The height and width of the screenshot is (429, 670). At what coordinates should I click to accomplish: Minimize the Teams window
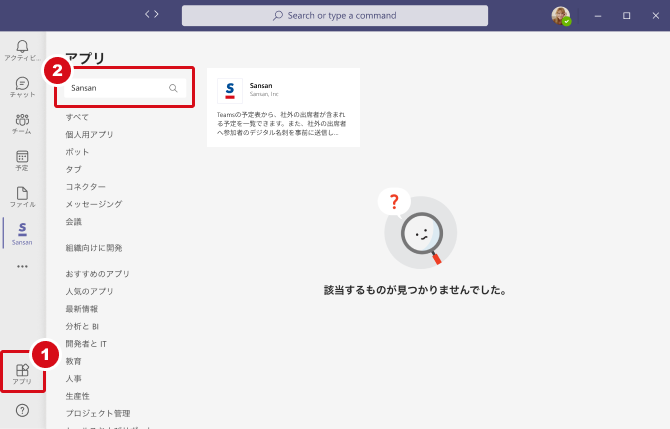click(598, 16)
